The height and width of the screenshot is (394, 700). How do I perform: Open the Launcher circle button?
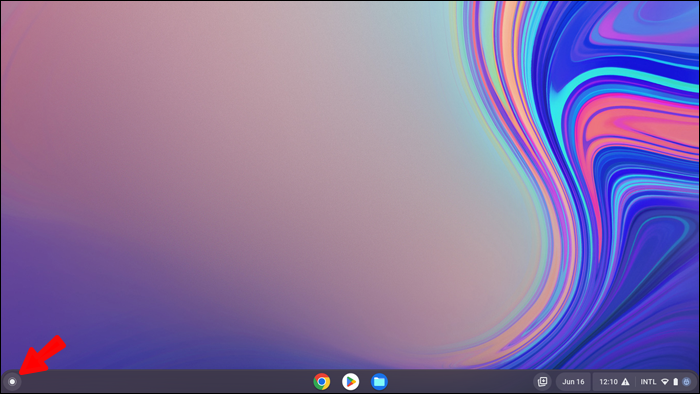tap(12, 382)
